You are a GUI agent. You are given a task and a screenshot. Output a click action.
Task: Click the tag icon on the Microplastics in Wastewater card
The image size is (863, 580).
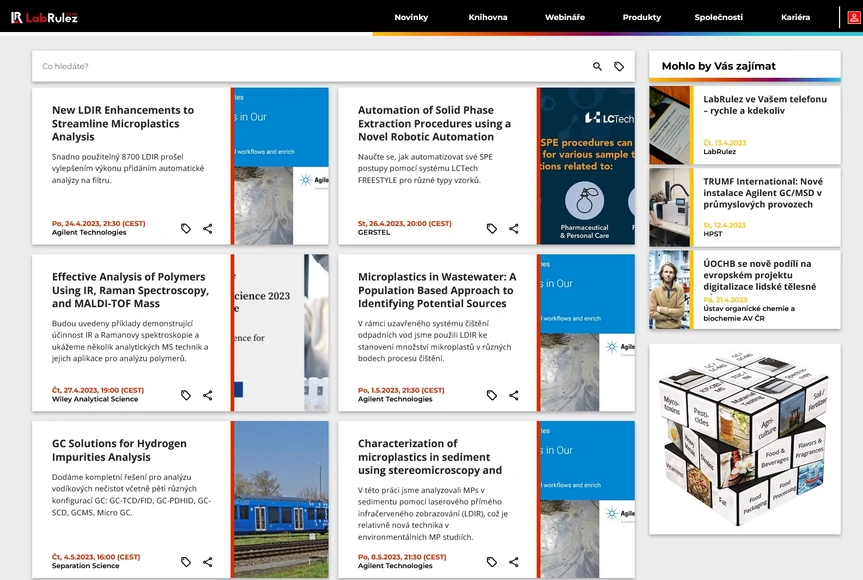(x=490, y=395)
